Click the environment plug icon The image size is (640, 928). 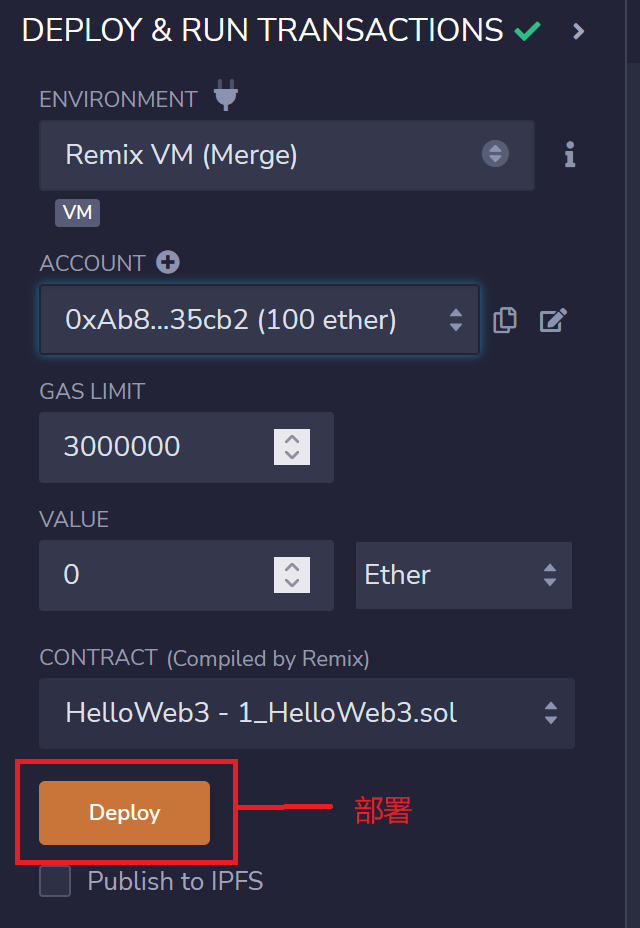[227, 98]
